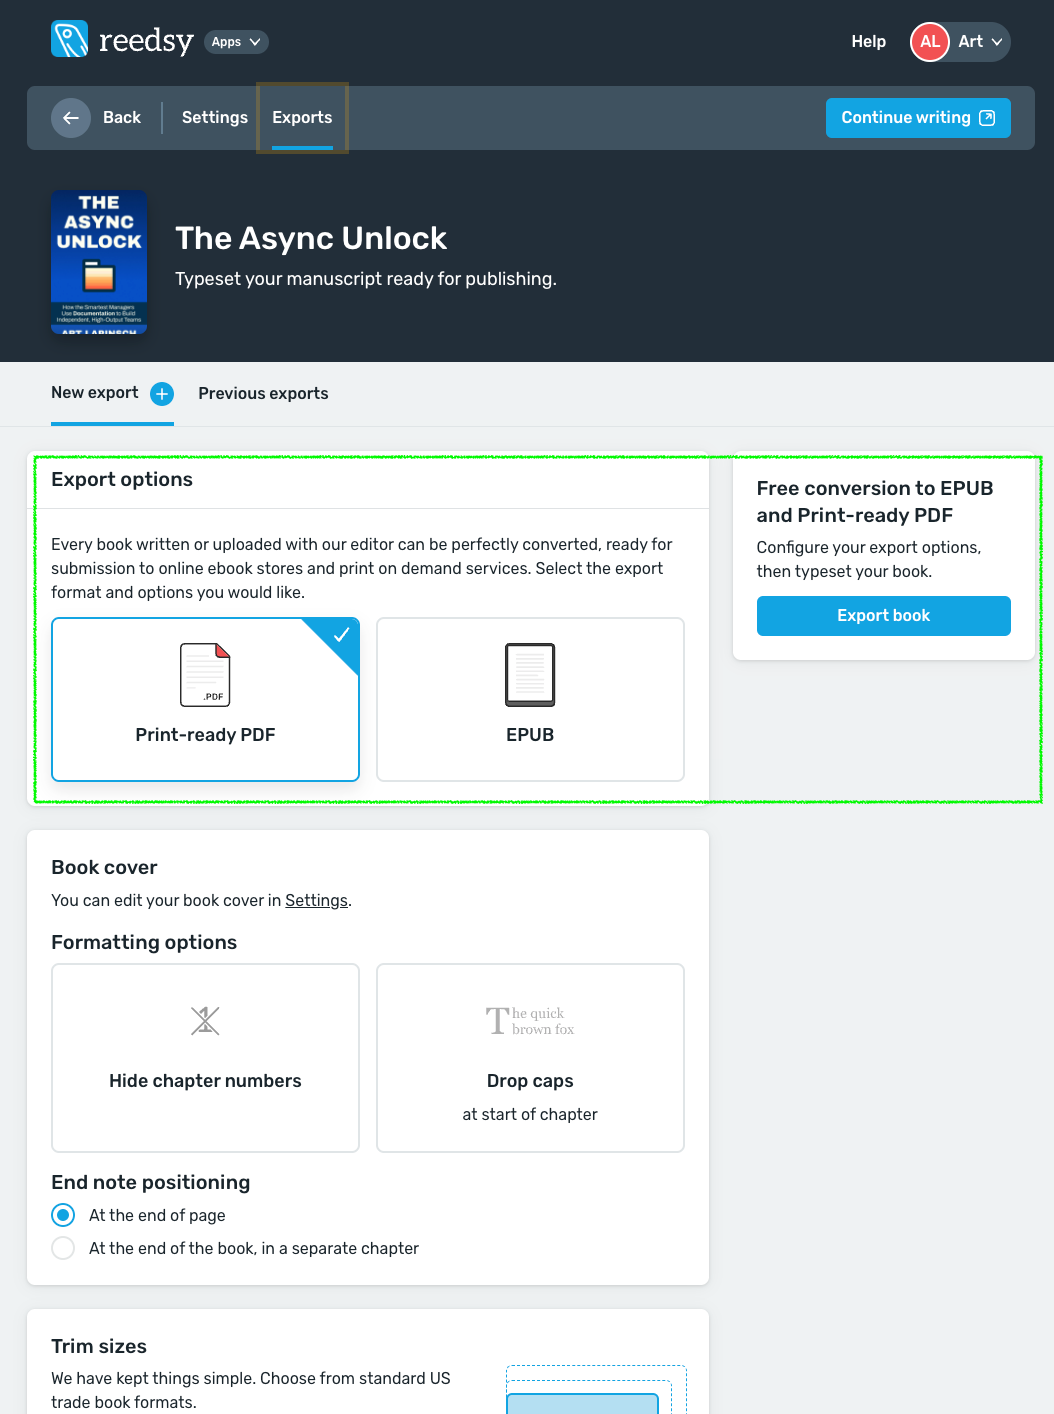This screenshot has width=1054, height=1414.
Task: Click the external-link icon in Continue writing
Action: (987, 118)
